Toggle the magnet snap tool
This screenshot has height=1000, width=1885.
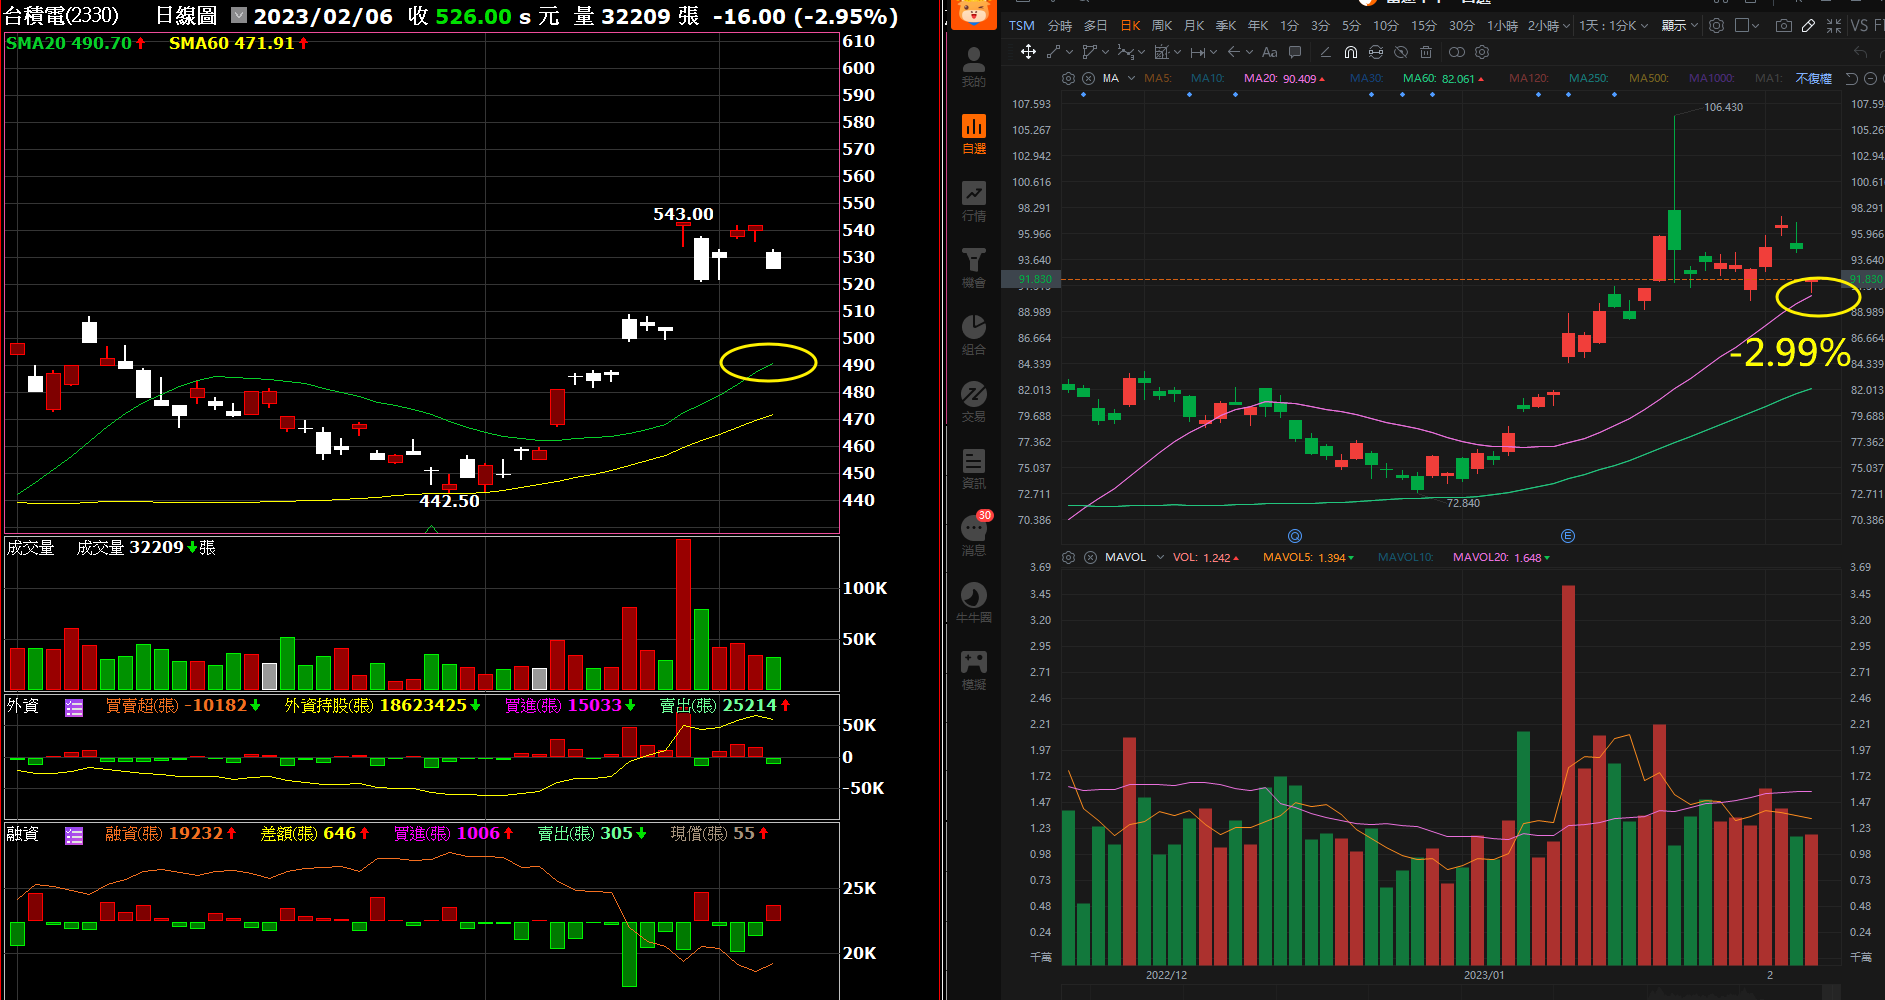1351,52
